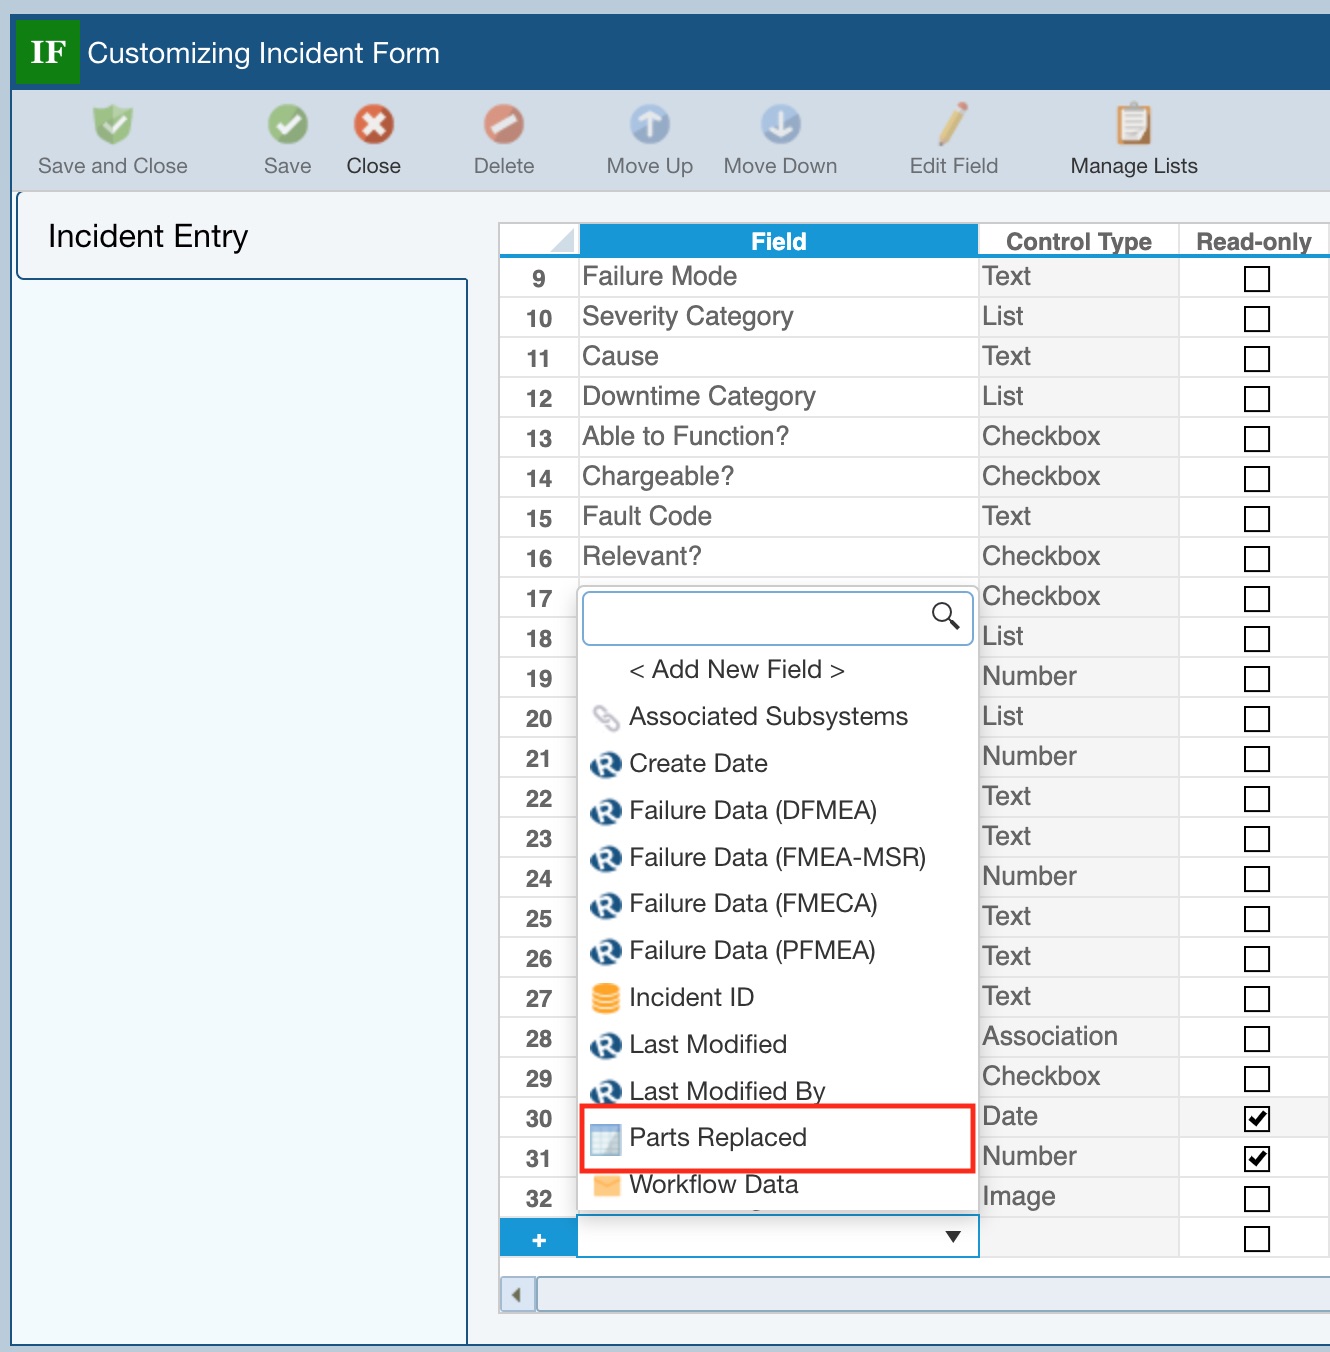Click the plus button to add row
The image size is (1330, 1352).
point(539,1240)
